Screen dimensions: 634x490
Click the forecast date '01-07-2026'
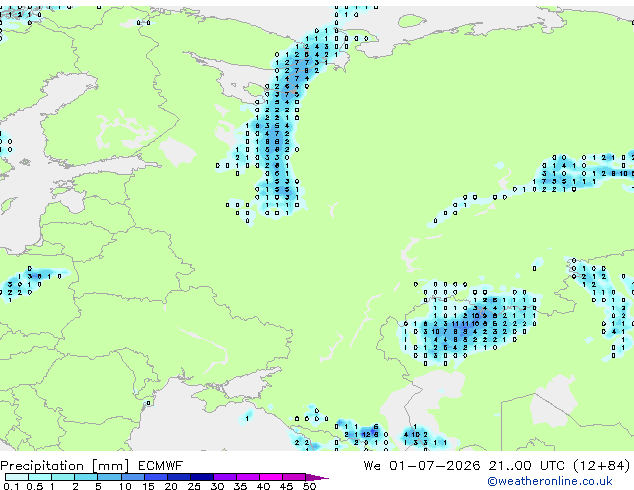pyautogui.click(x=435, y=466)
